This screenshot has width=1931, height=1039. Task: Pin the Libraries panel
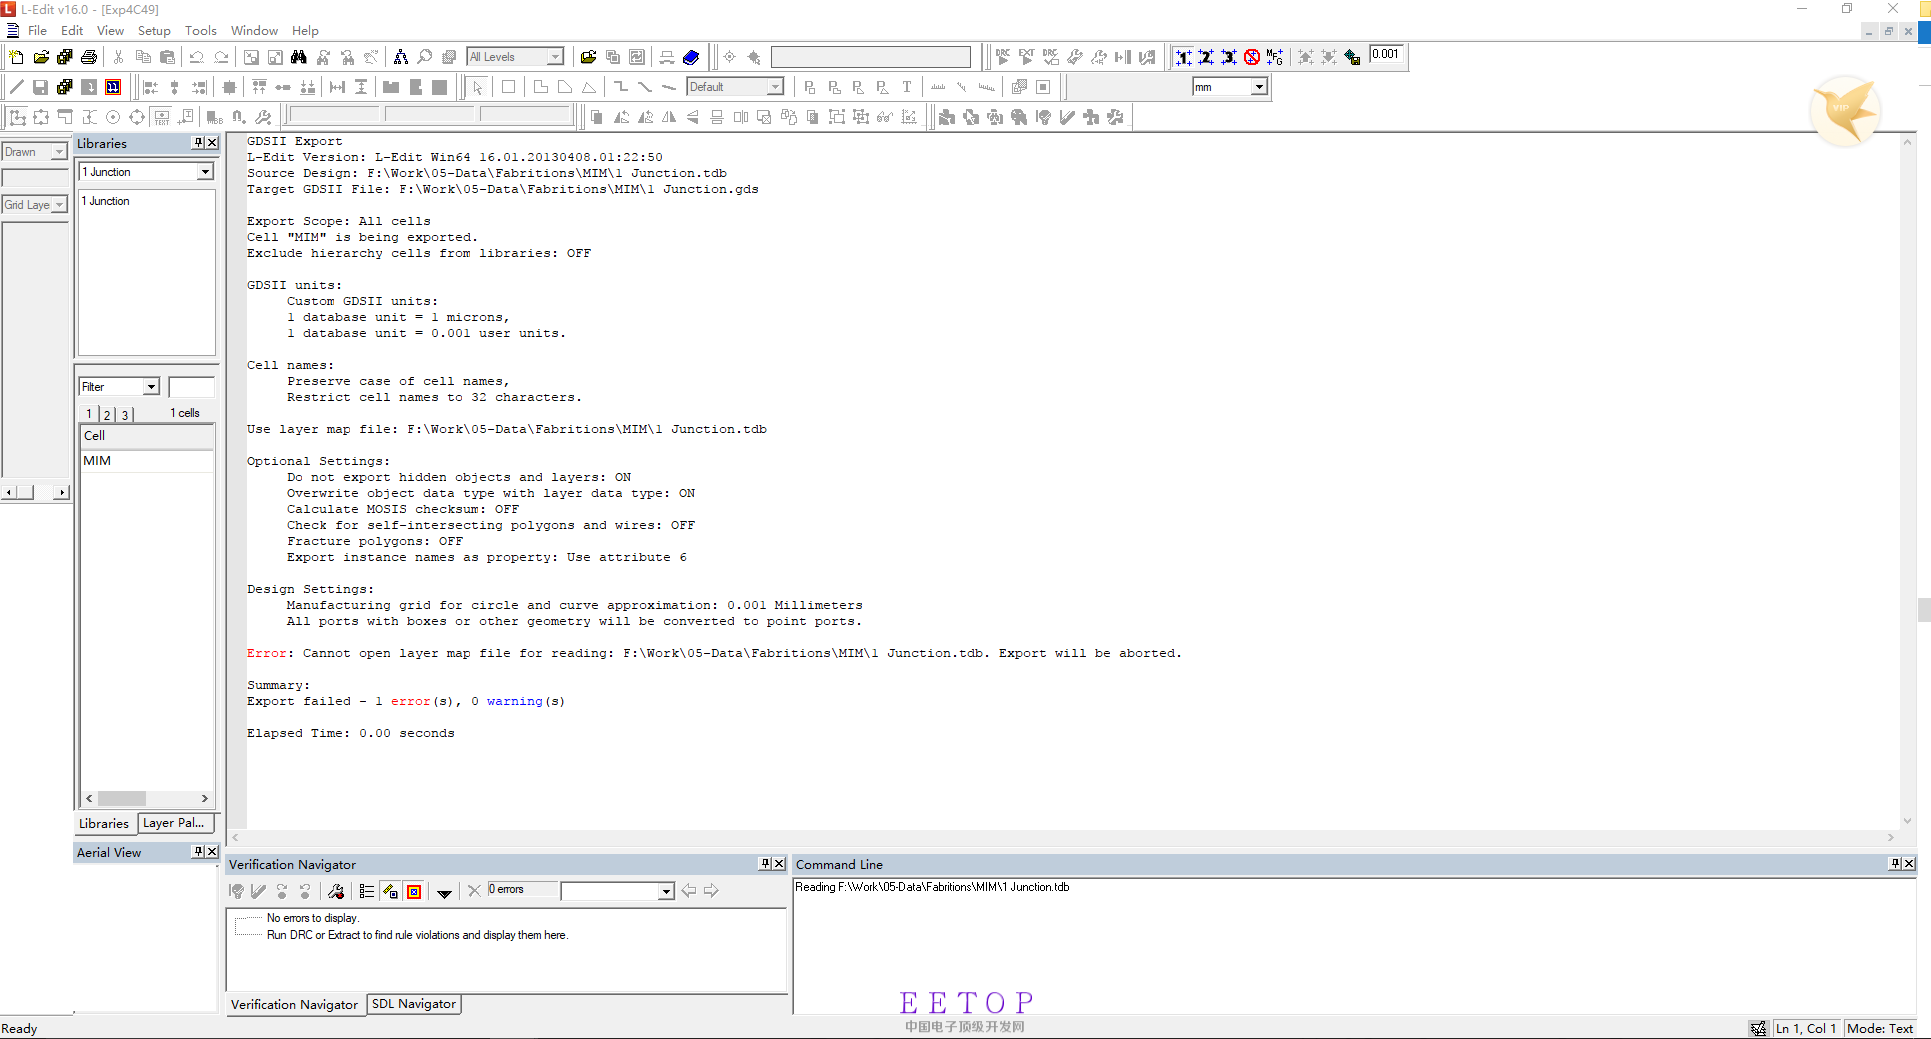point(199,143)
